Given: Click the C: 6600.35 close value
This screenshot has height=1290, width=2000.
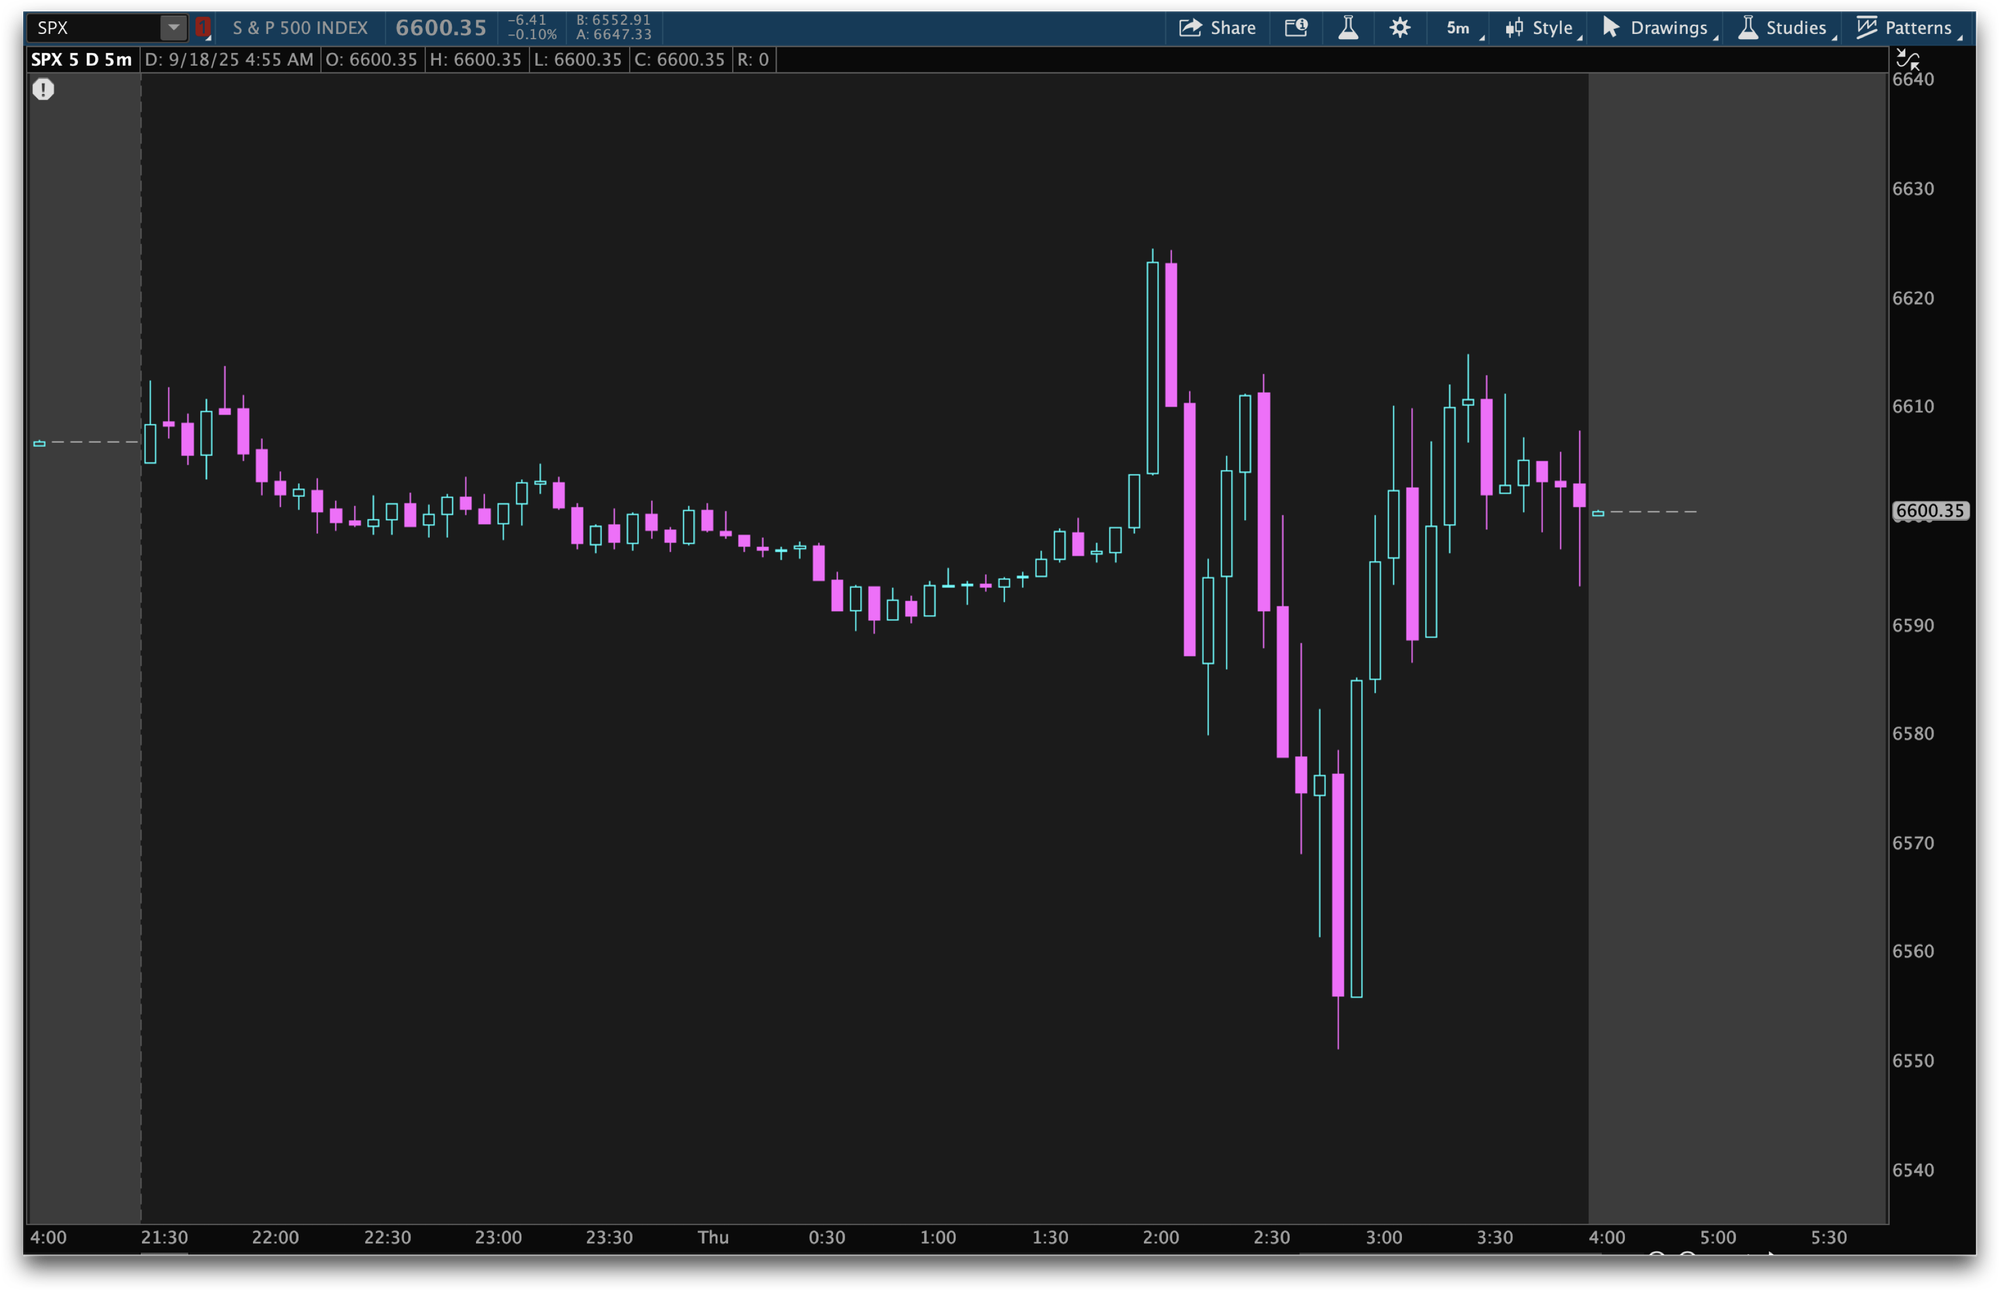Looking at the screenshot, I should pyautogui.click(x=680, y=59).
